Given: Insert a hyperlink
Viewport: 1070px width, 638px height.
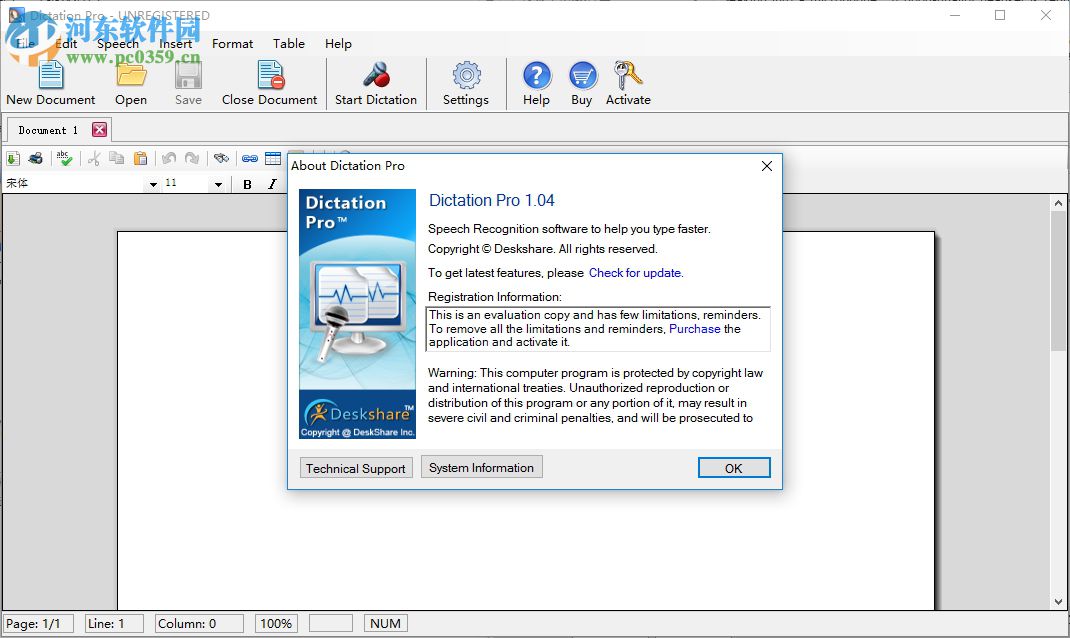Looking at the screenshot, I should coord(250,158).
